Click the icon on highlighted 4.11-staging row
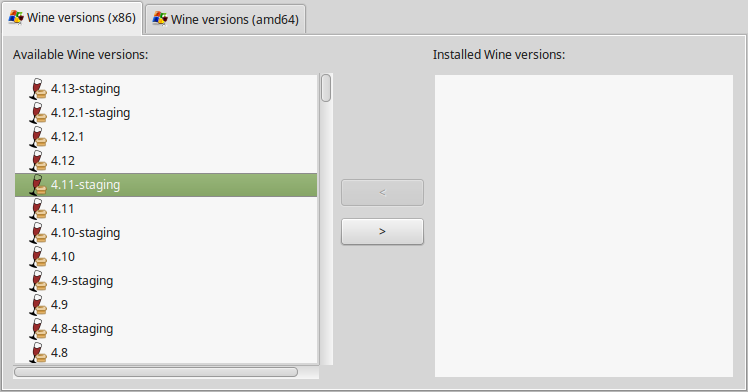The image size is (748, 392). click(38, 185)
